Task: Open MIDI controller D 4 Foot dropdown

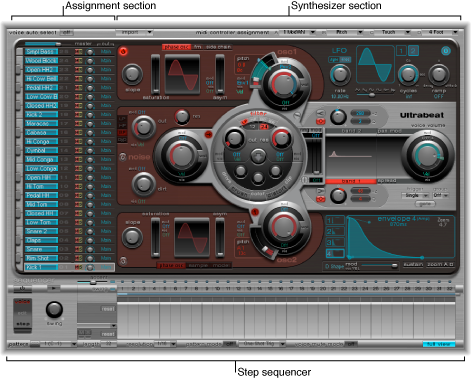Action: pyautogui.click(x=440, y=32)
